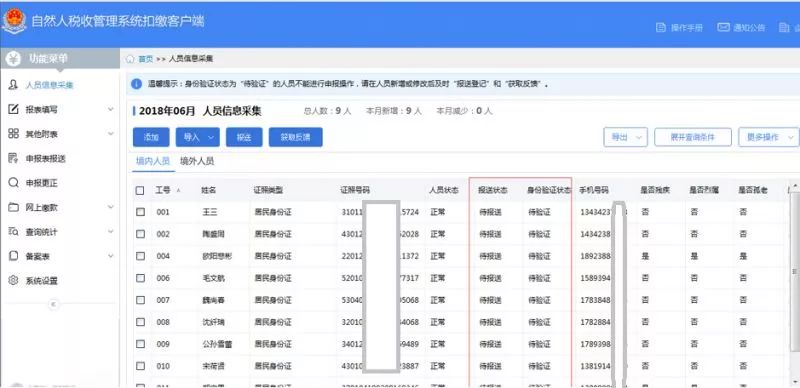Check the box for employee 004
Viewport: 800px width, 388px height.
[x=140, y=256]
